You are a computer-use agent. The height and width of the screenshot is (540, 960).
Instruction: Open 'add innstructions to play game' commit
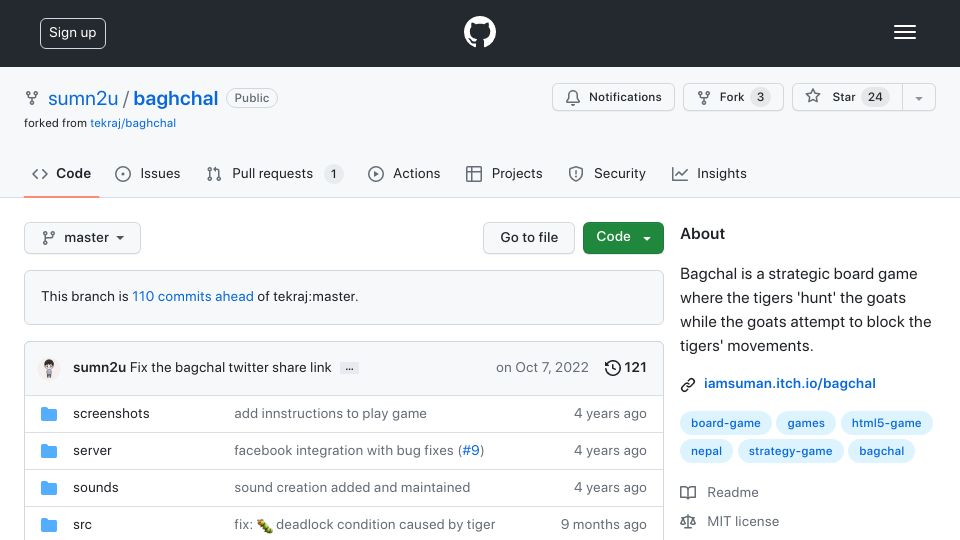pyautogui.click(x=330, y=413)
